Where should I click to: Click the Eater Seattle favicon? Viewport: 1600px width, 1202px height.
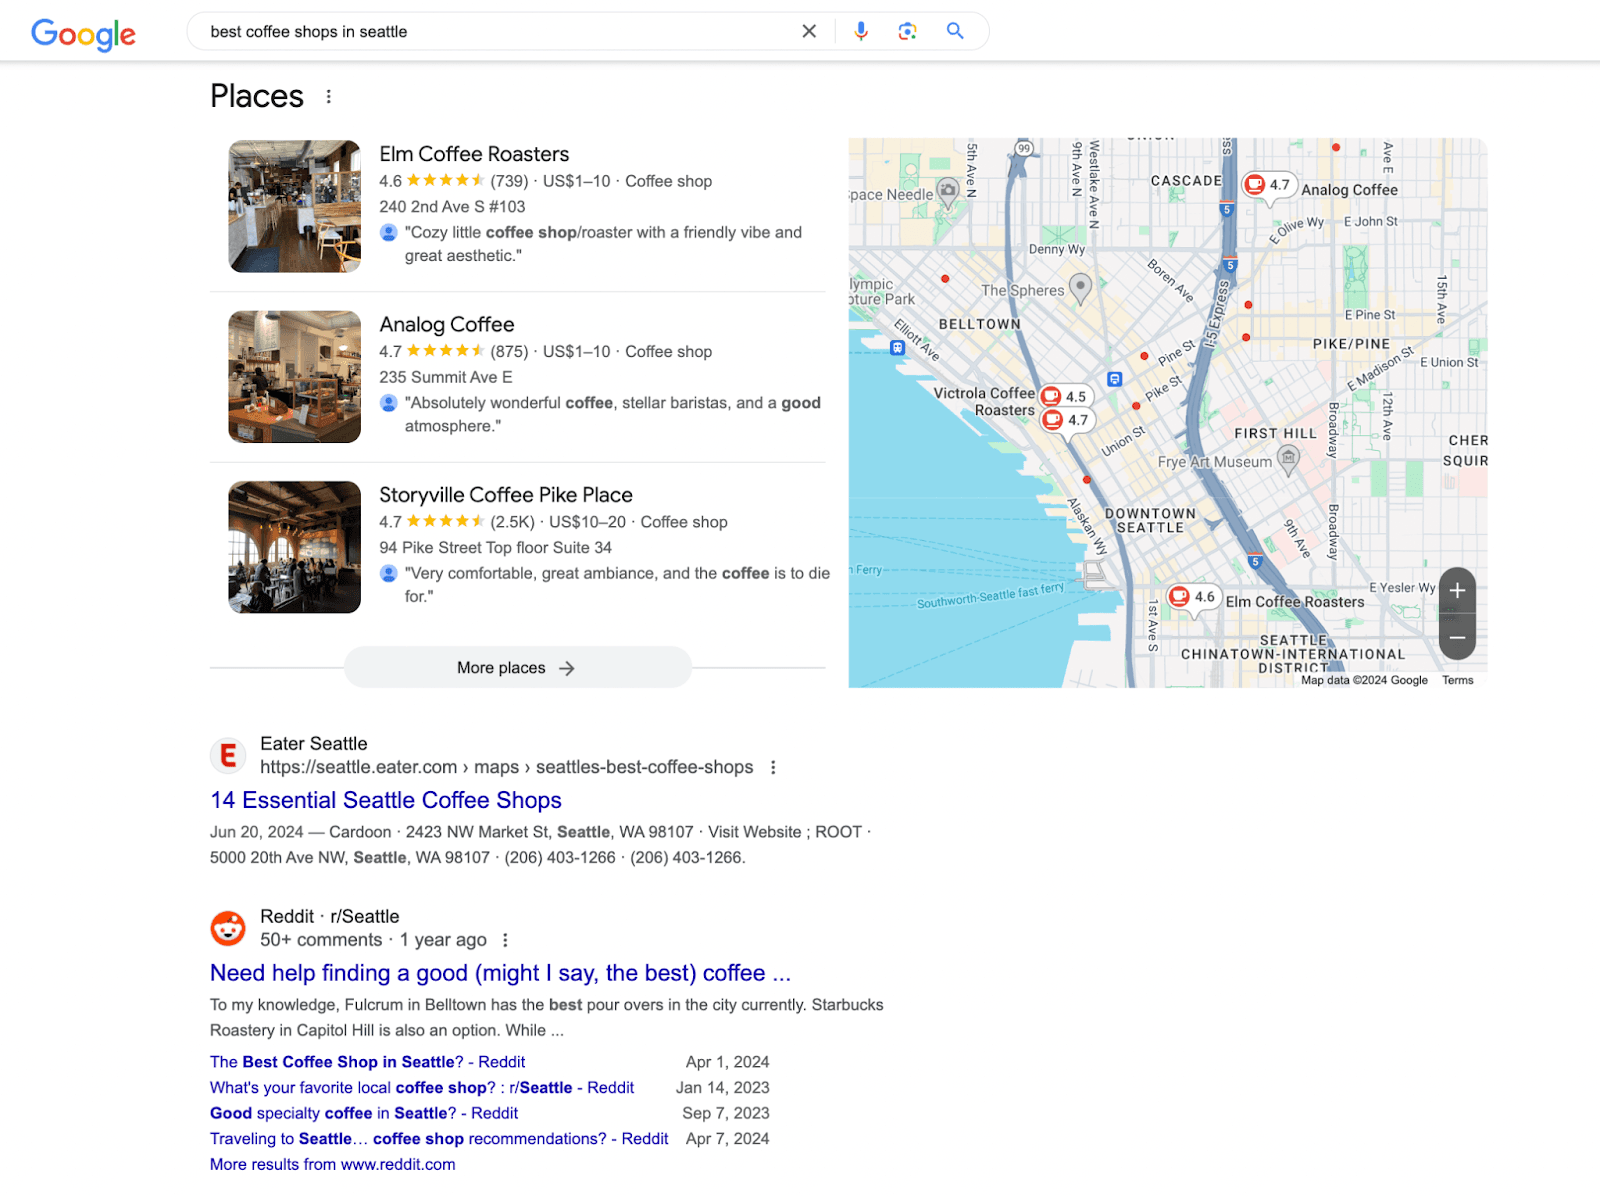pyautogui.click(x=228, y=755)
